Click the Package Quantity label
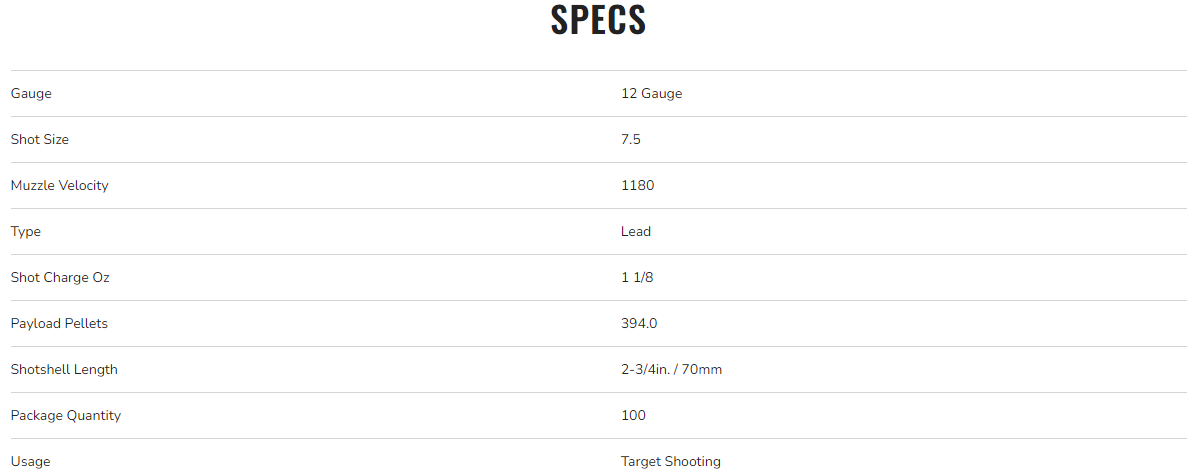 tap(66, 416)
